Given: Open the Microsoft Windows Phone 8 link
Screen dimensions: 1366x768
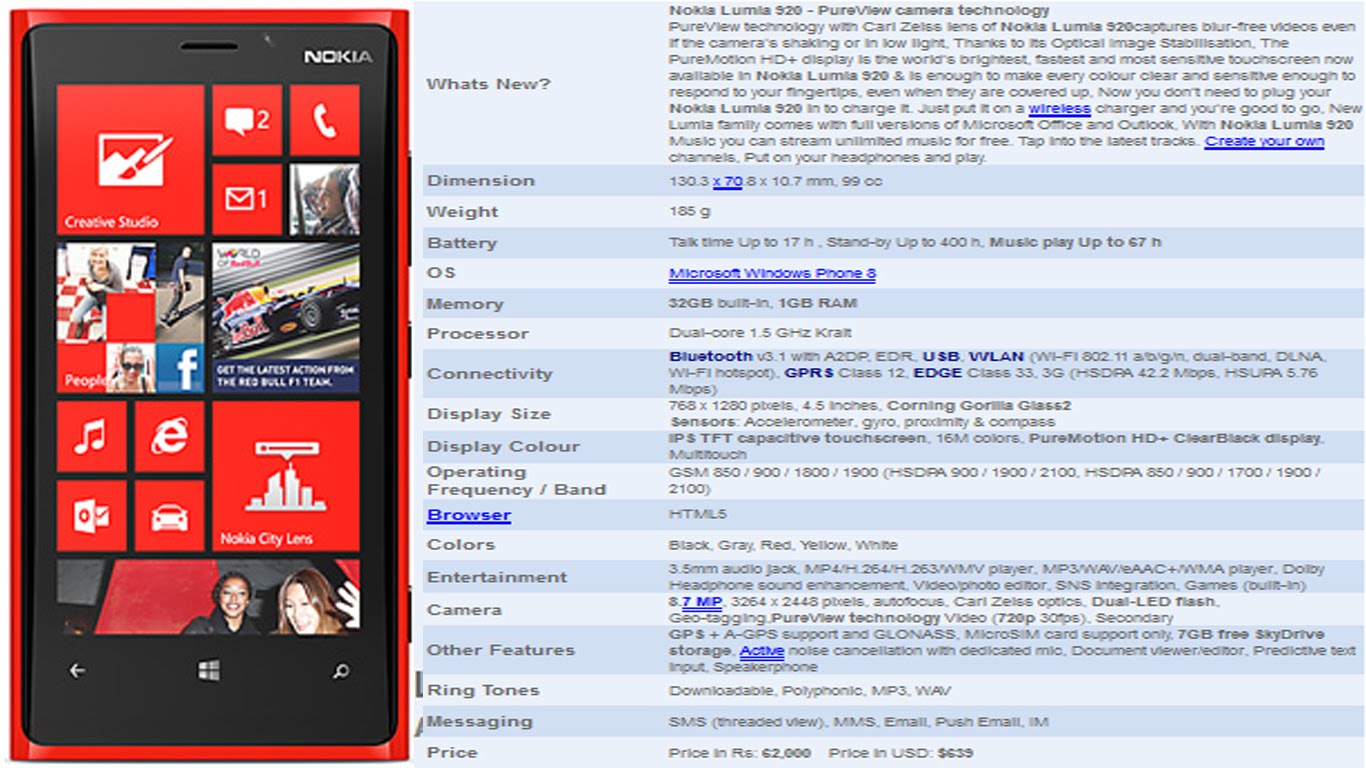Looking at the screenshot, I should (772, 273).
